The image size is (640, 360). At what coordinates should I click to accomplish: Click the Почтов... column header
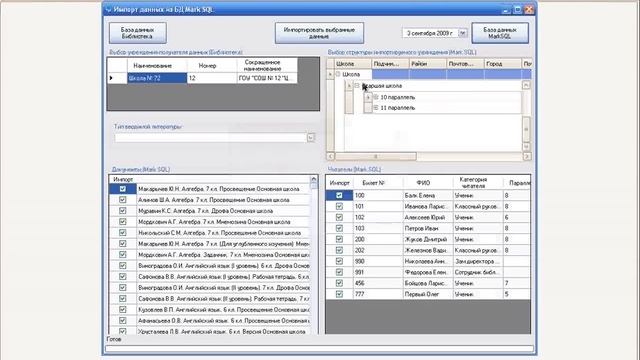465,64
